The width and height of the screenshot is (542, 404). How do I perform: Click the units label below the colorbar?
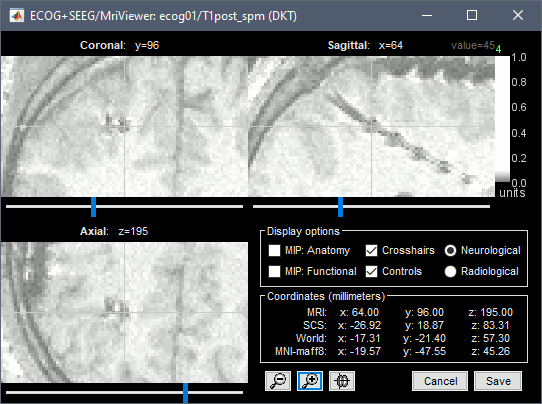point(512,193)
